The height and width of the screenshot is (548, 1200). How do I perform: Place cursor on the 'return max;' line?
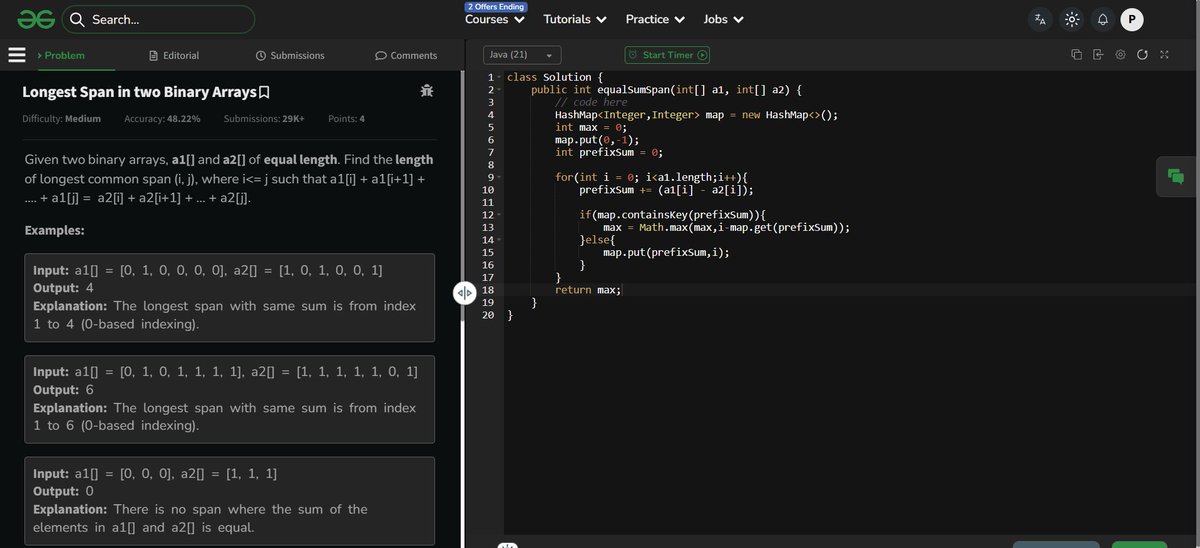click(588, 290)
